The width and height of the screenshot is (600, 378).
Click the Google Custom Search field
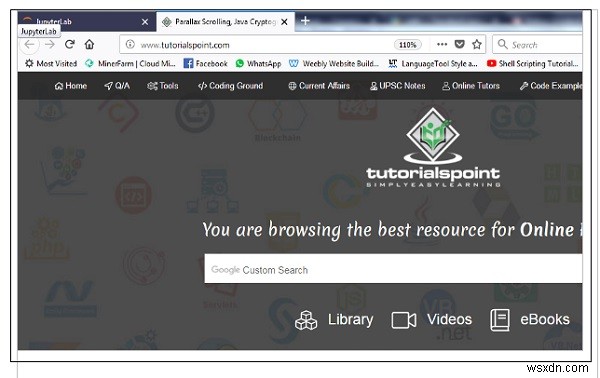393,269
